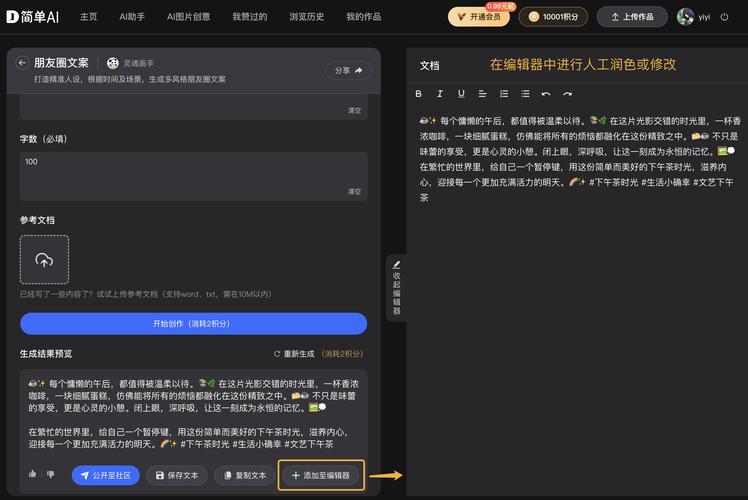Collapse editor via 收起编辑器 side tab
Viewport: 748px width, 500px height.
(x=396, y=288)
